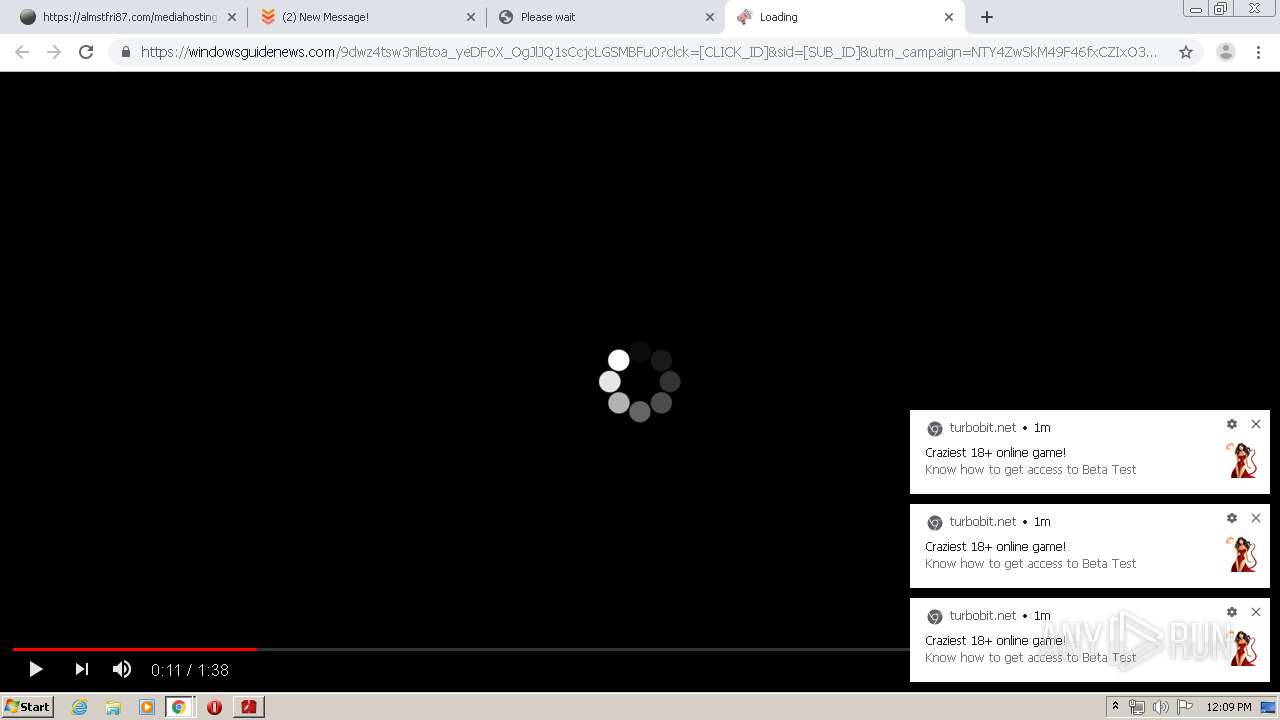Open Opera browser from taskbar
Image resolution: width=1280 pixels, height=720 pixels.
[x=214, y=707]
